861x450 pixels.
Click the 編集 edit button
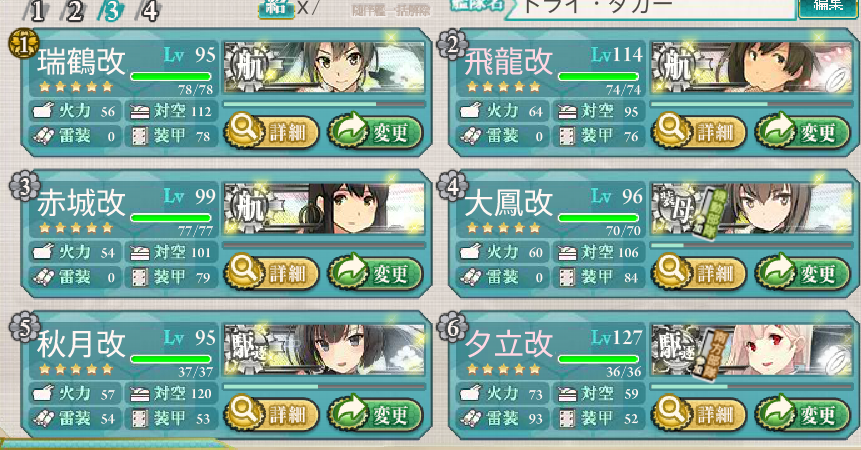(x=829, y=7)
